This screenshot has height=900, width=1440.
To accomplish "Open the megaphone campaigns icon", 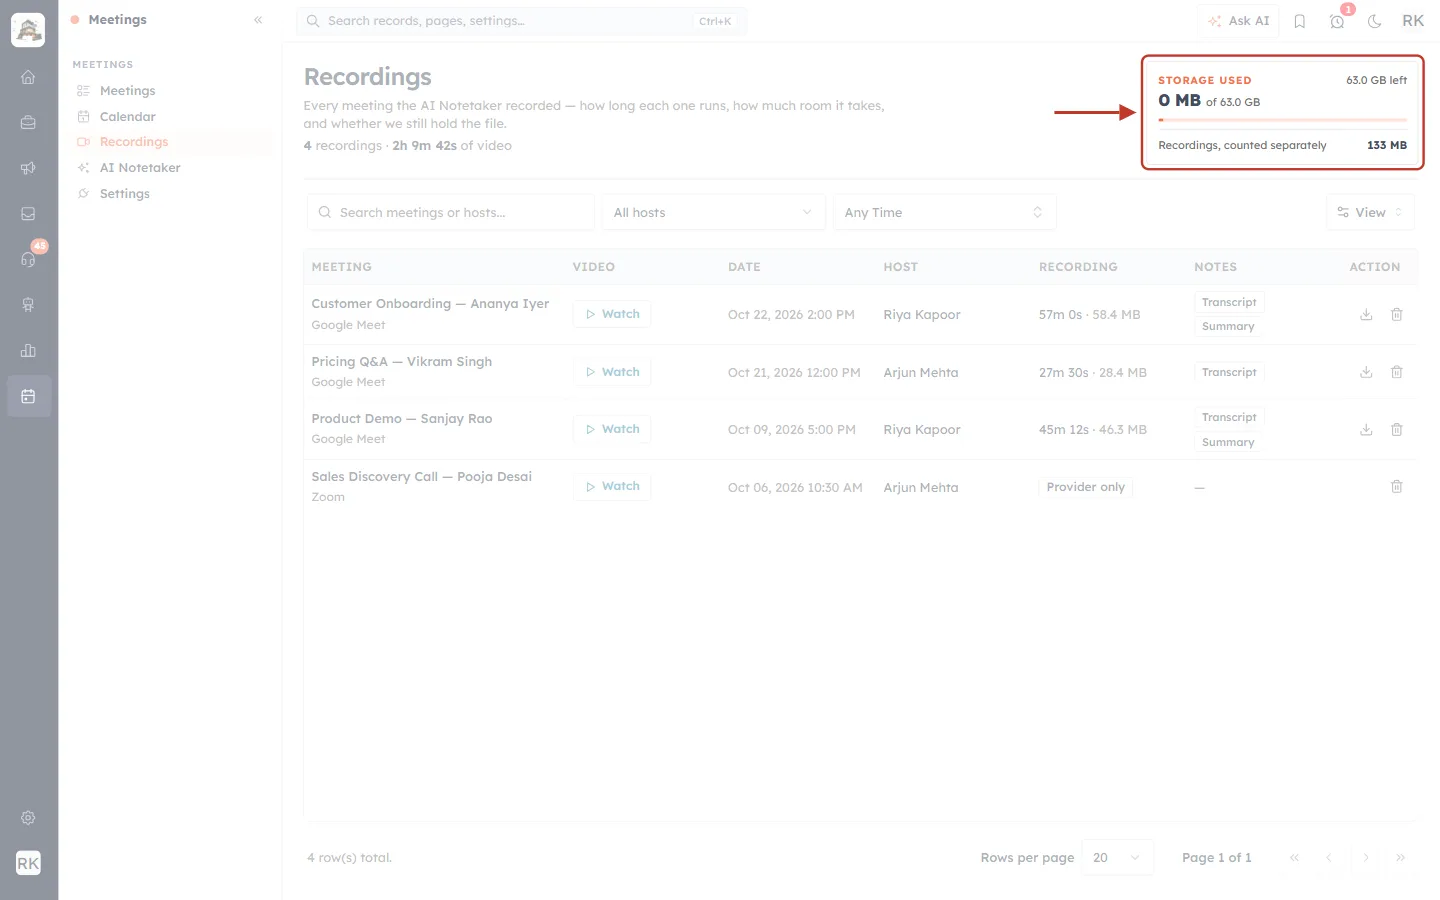I will coord(28,168).
